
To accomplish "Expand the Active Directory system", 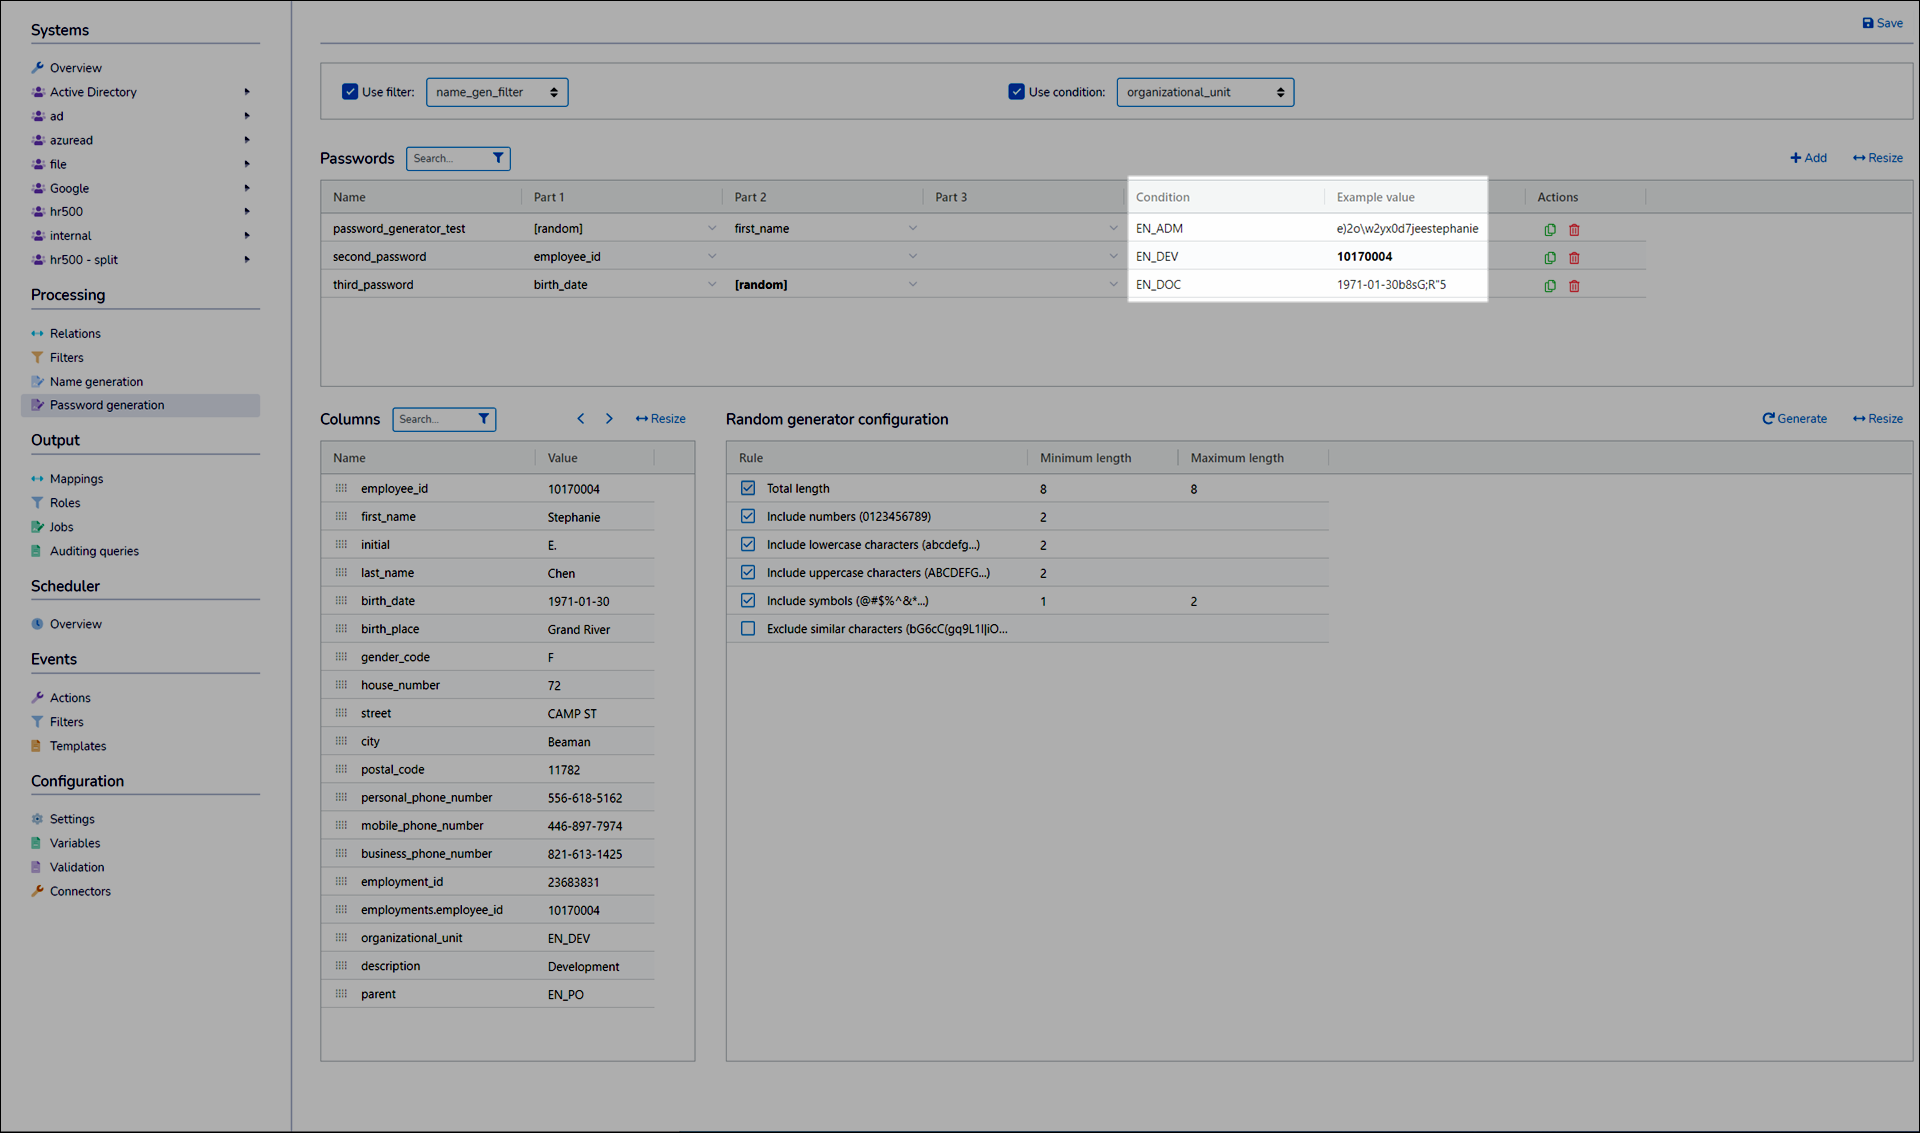I will [247, 92].
